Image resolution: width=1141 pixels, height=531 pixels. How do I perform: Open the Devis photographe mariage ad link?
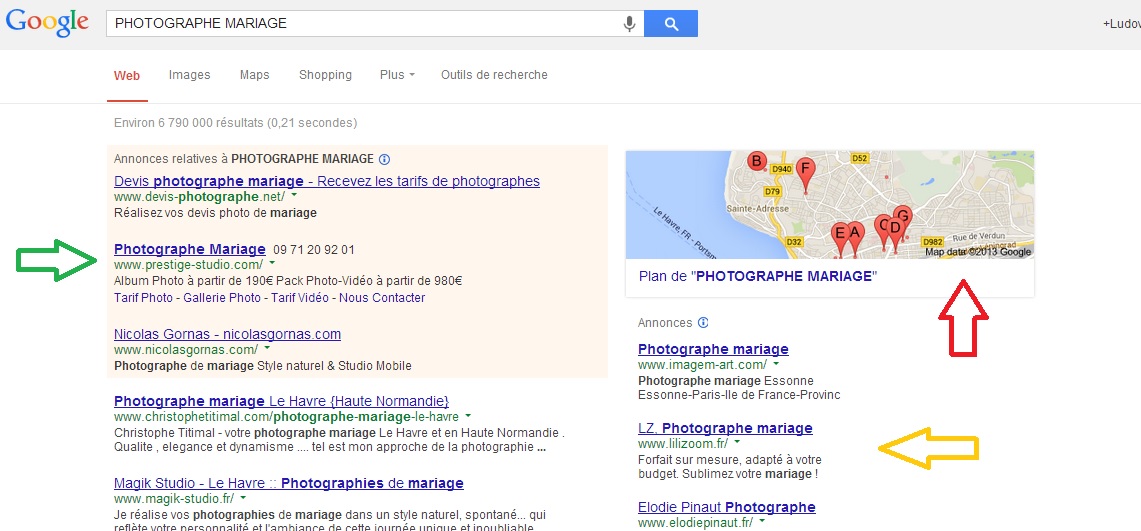[x=327, y=181]
